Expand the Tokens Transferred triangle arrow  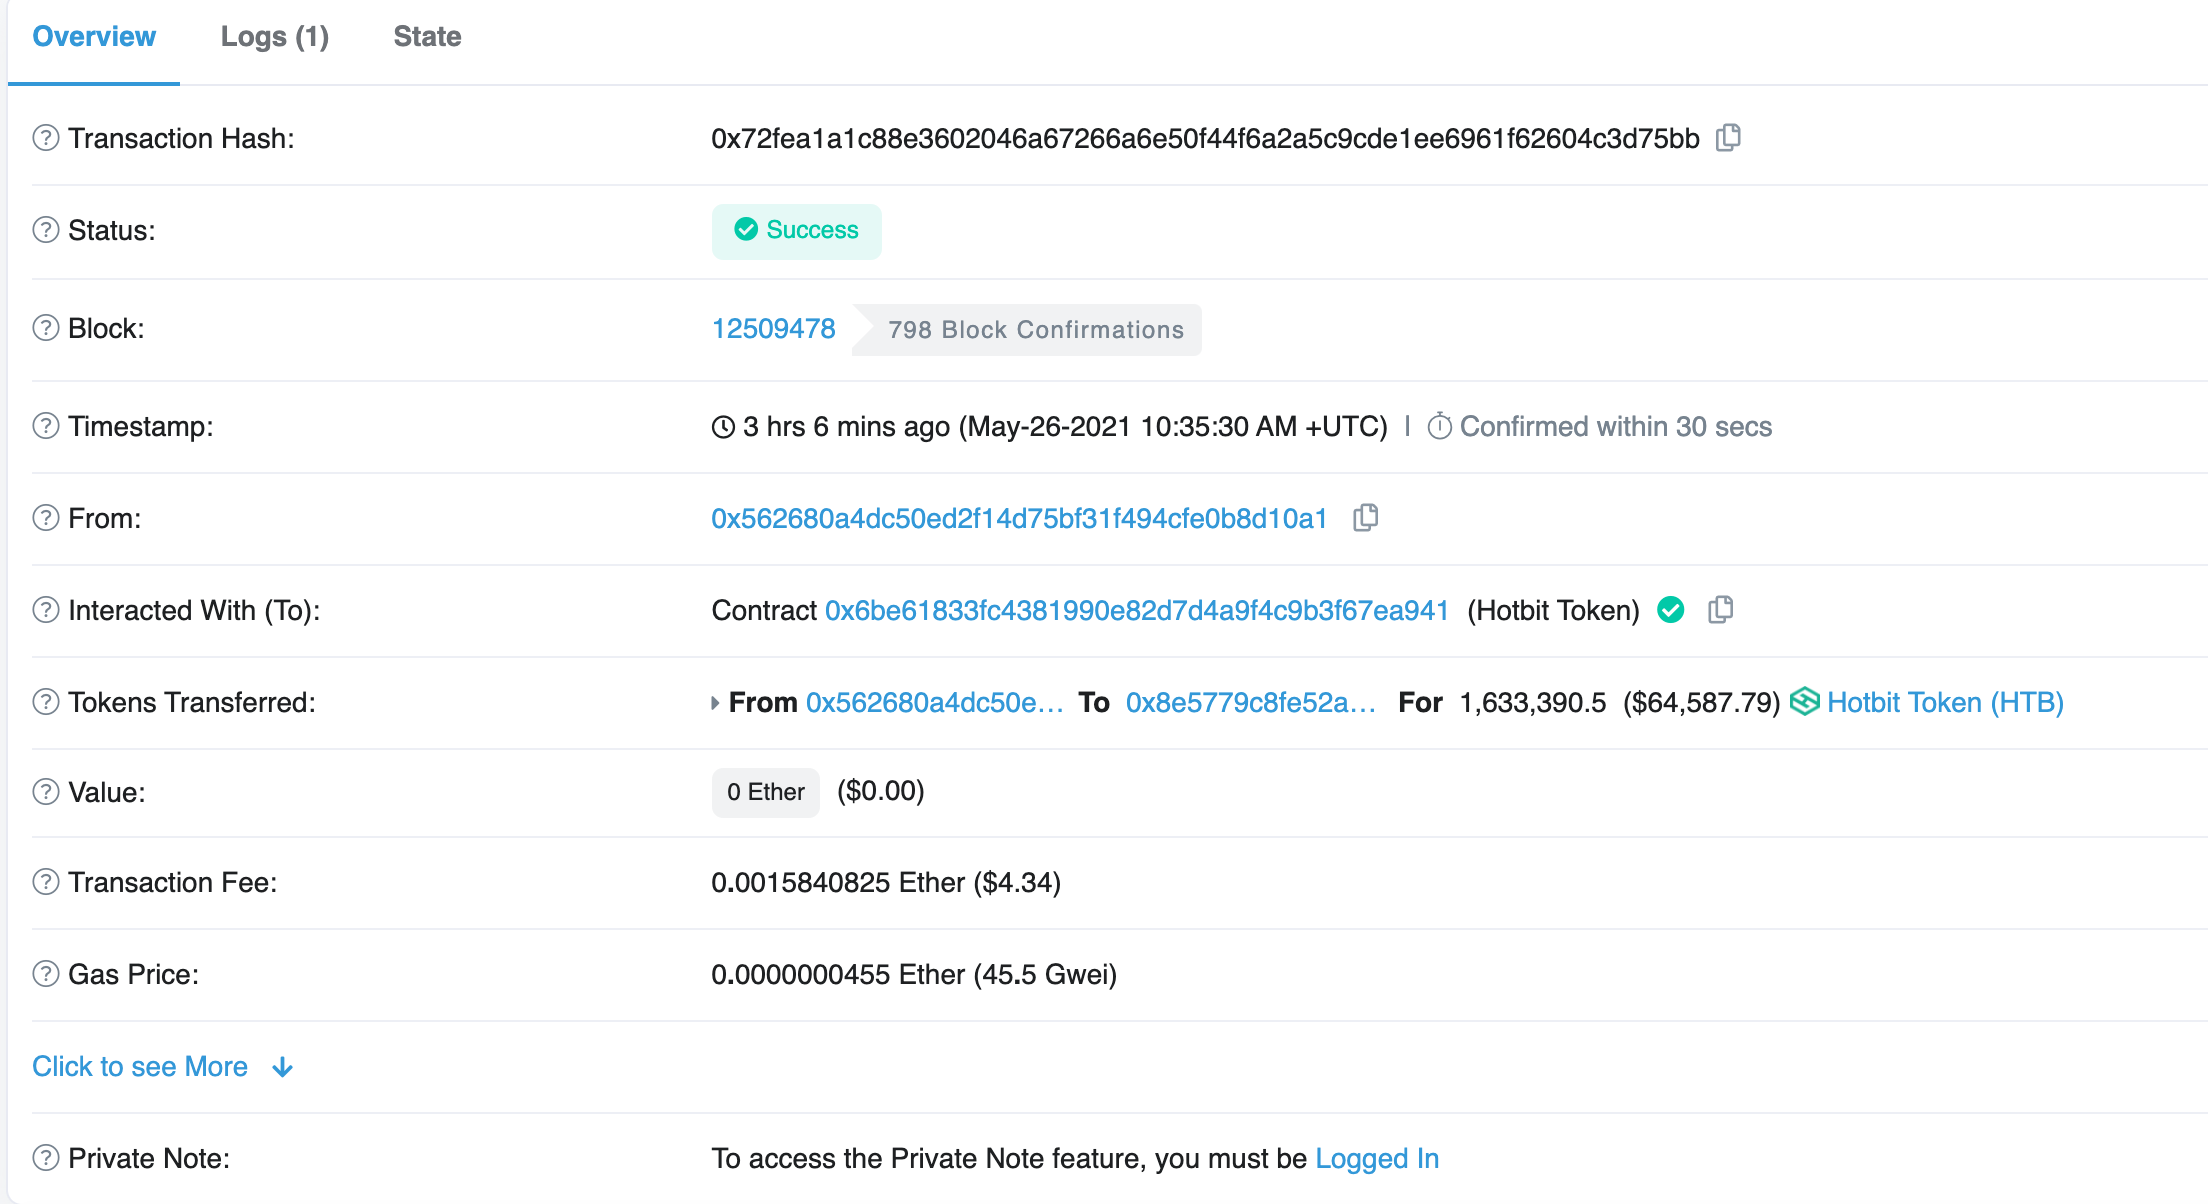click(x=715, y=703)
